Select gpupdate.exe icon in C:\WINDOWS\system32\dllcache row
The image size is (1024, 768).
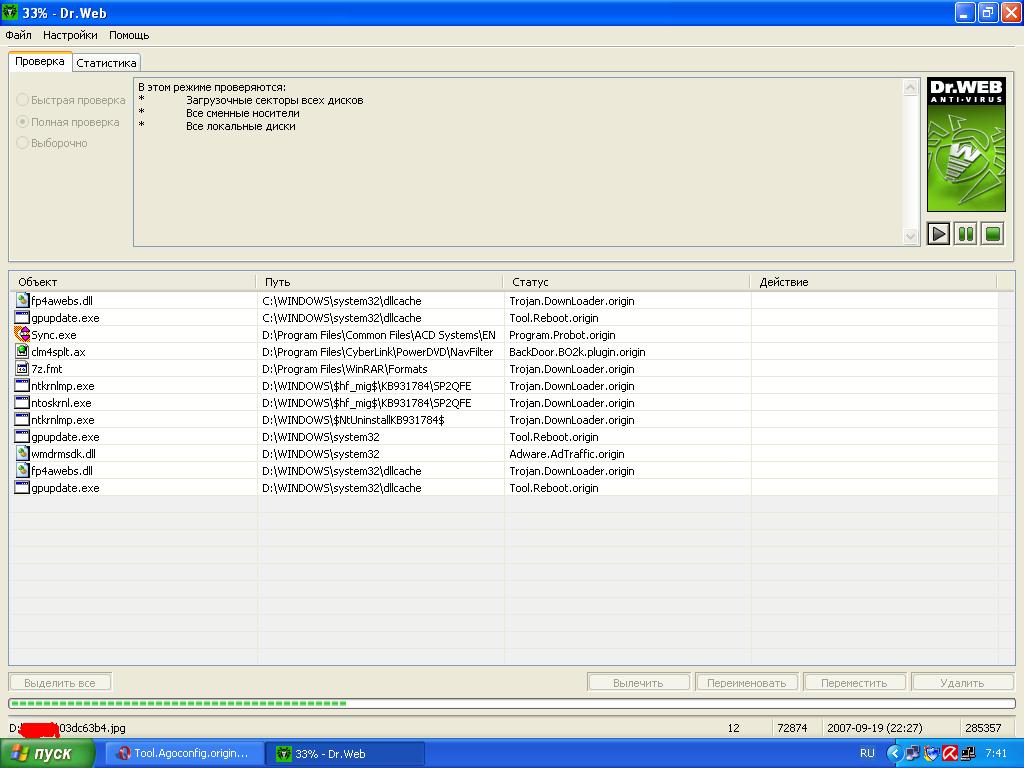pyautogui.click(x=22, y=317)
